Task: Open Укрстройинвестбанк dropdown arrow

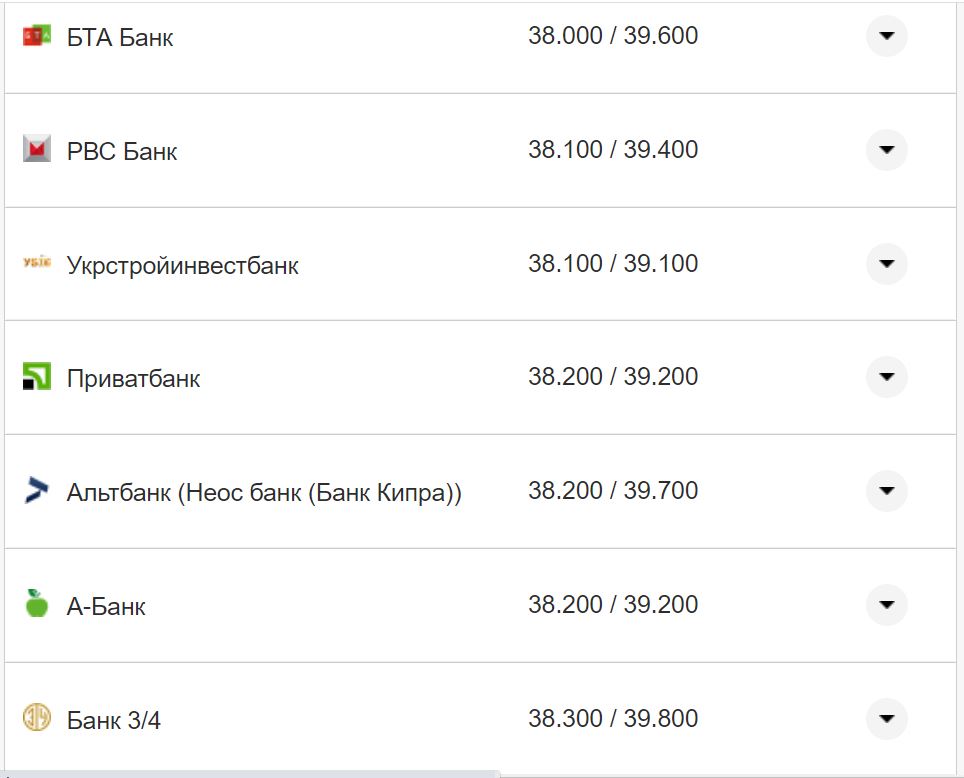Action: click(886, 264)
